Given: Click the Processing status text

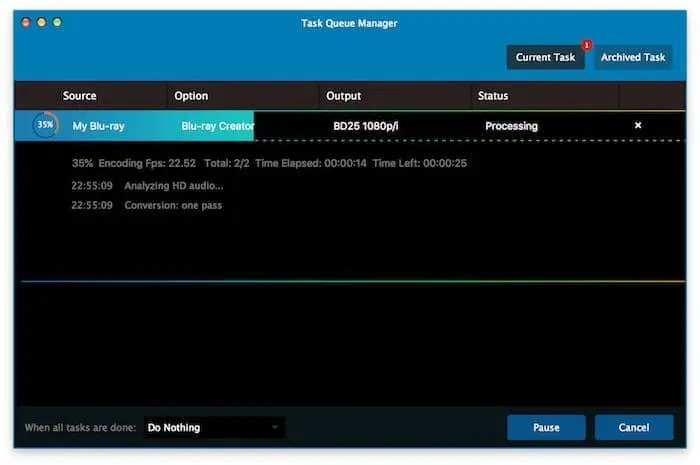Looking at the screenshot, I should [511, 126].
